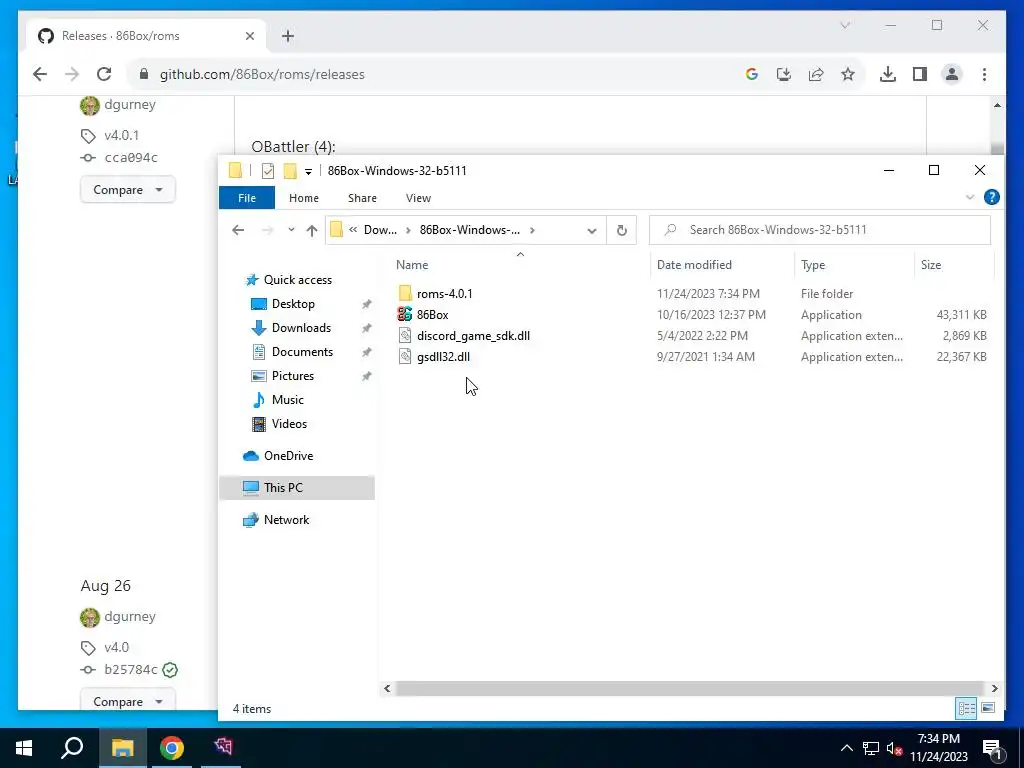Open recent locations dropdown arrow
This screenshot has width=1024, height=768.
(291, 230)
